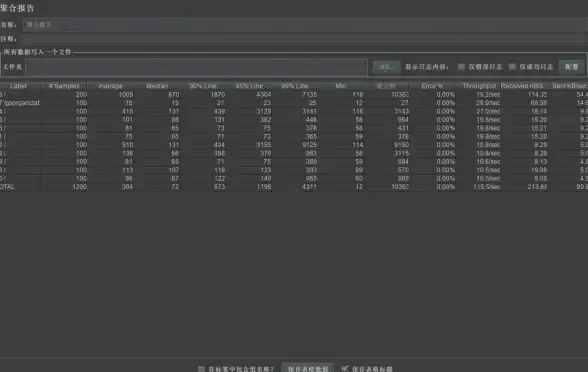Click the 保存表格数据 save table data button
Viewport: 588px width, 372px height.
tap(308, 369)
